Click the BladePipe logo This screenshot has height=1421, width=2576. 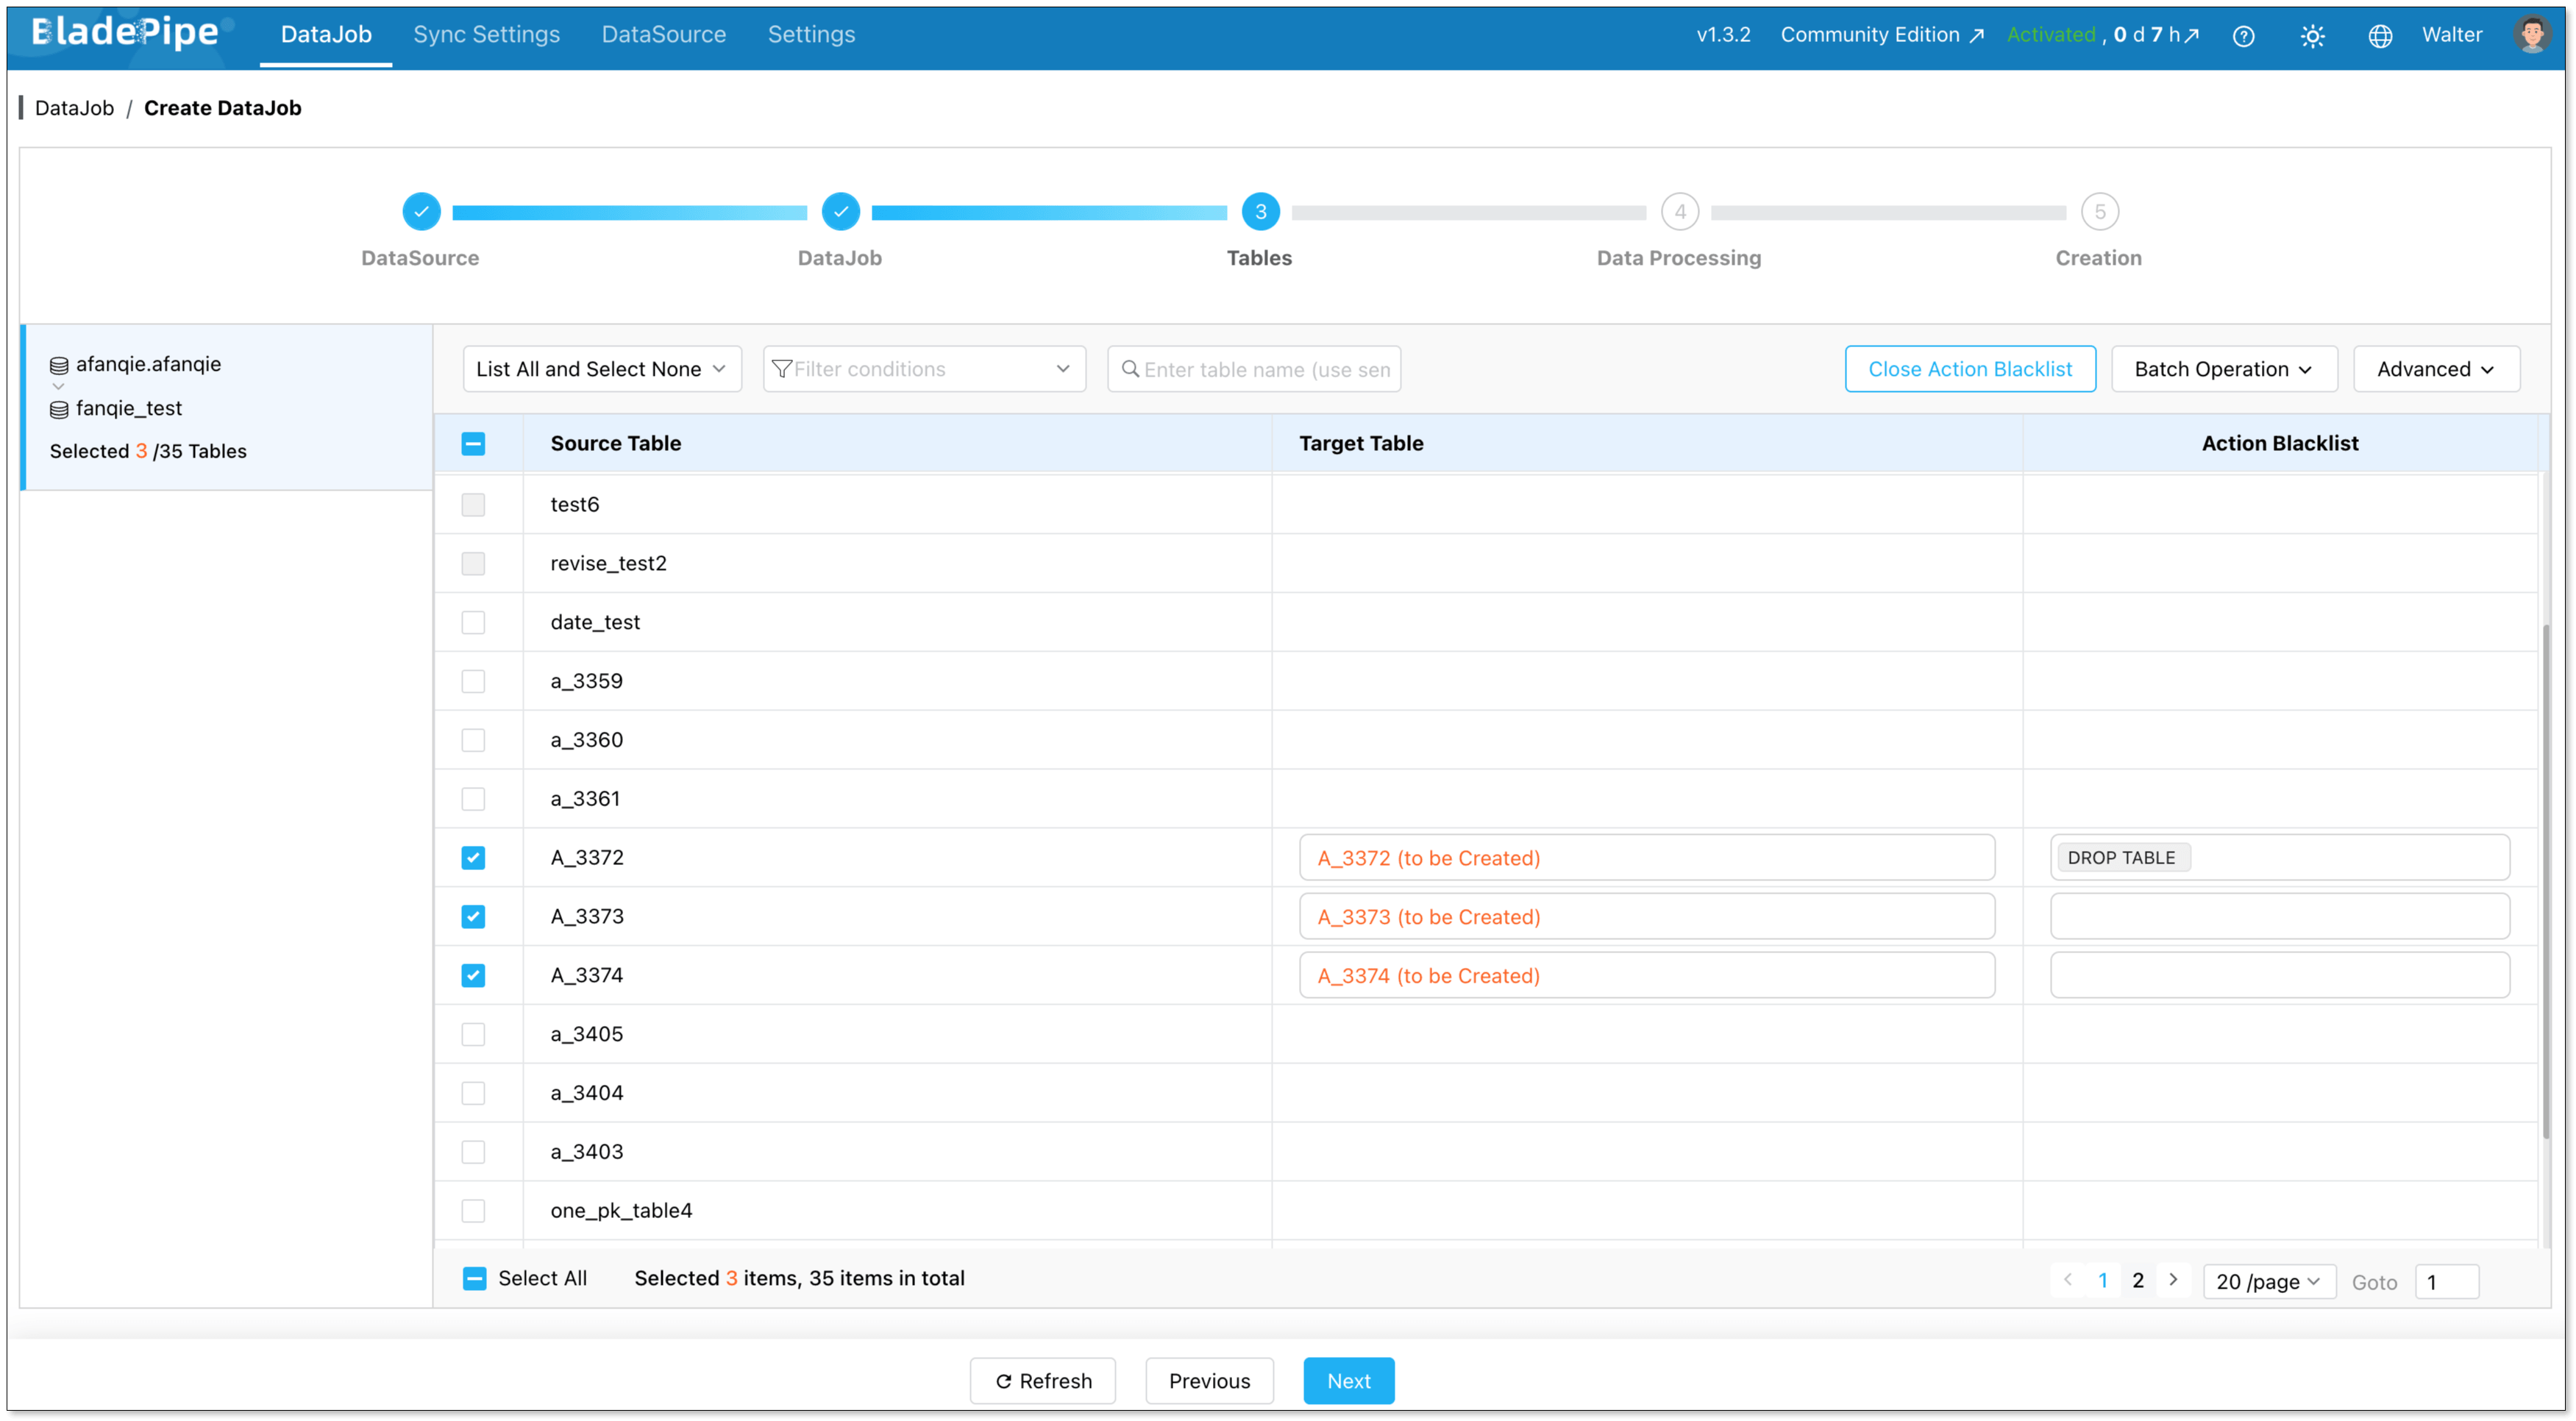click(125, 33)
